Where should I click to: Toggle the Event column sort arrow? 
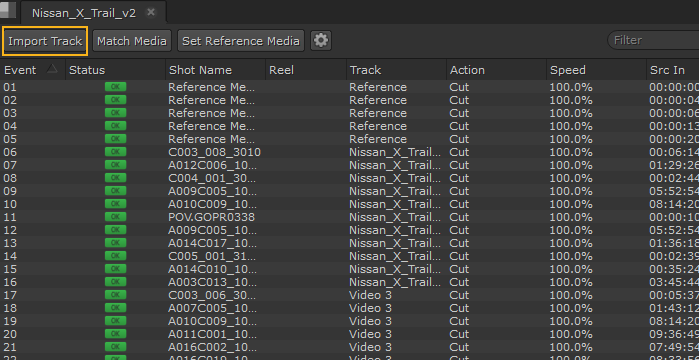[x=52, y=69]
